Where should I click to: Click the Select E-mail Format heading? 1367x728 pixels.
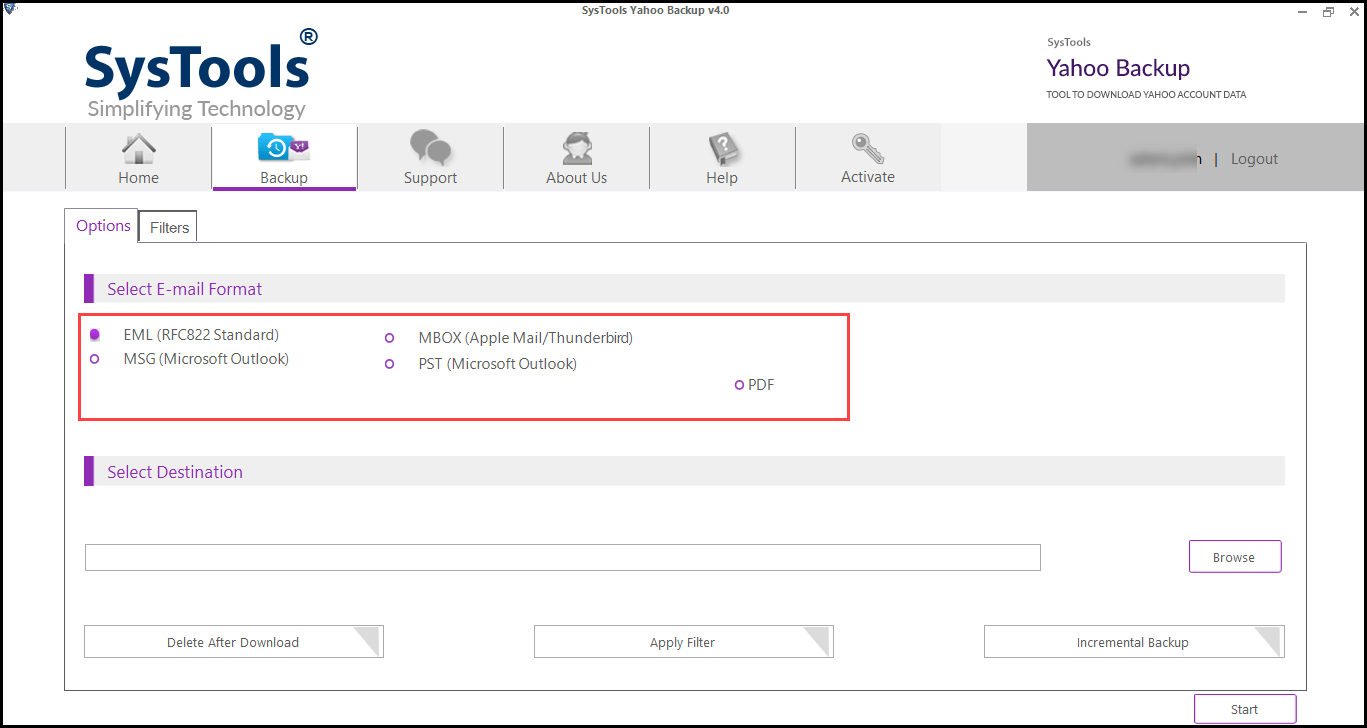184,289
